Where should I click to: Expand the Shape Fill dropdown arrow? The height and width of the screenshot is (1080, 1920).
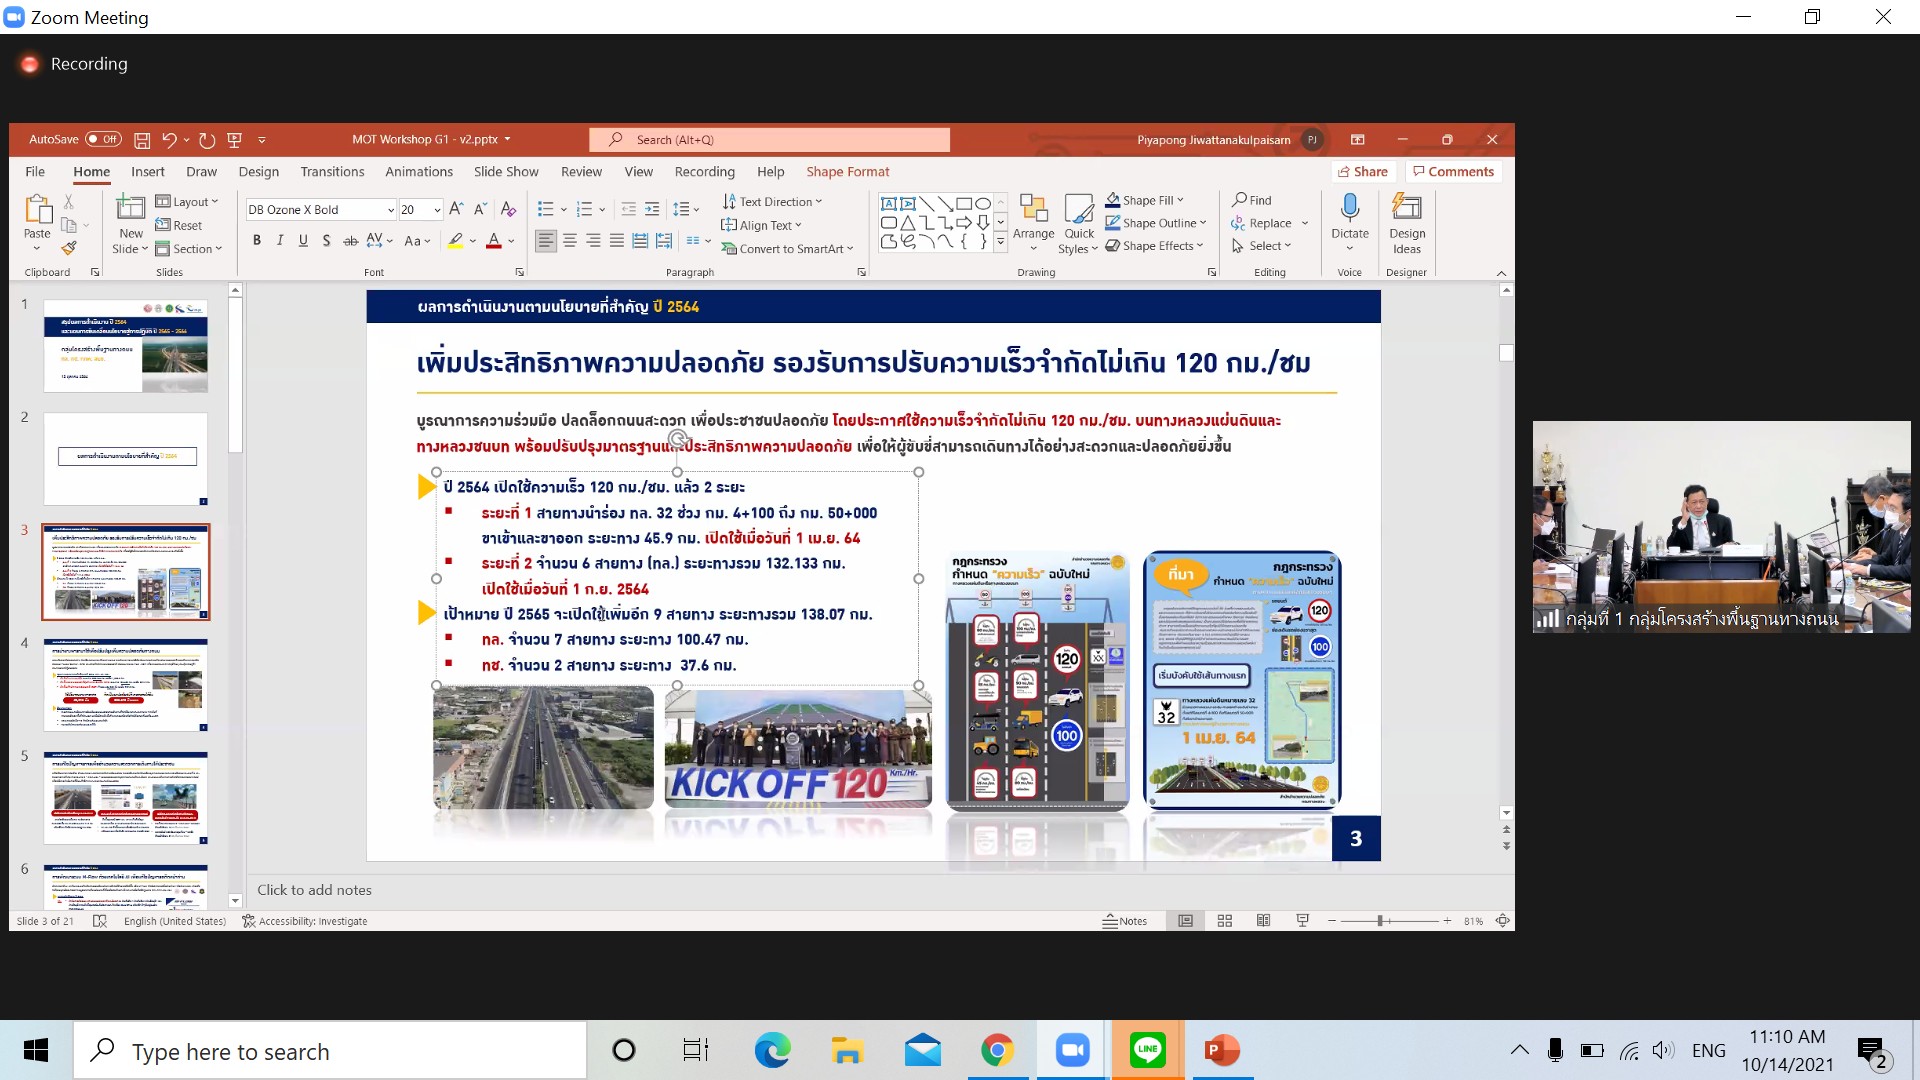1180,200
